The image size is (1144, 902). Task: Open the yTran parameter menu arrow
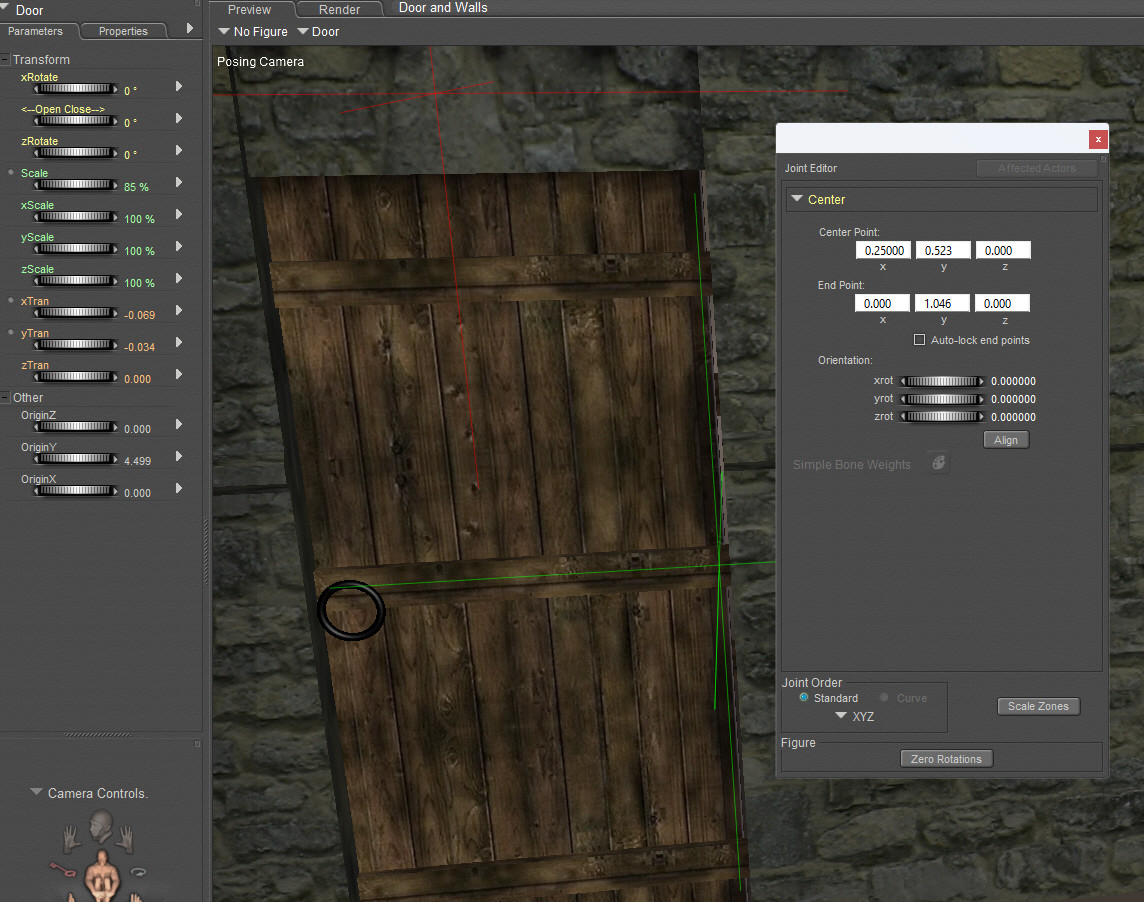coord(179,342)
